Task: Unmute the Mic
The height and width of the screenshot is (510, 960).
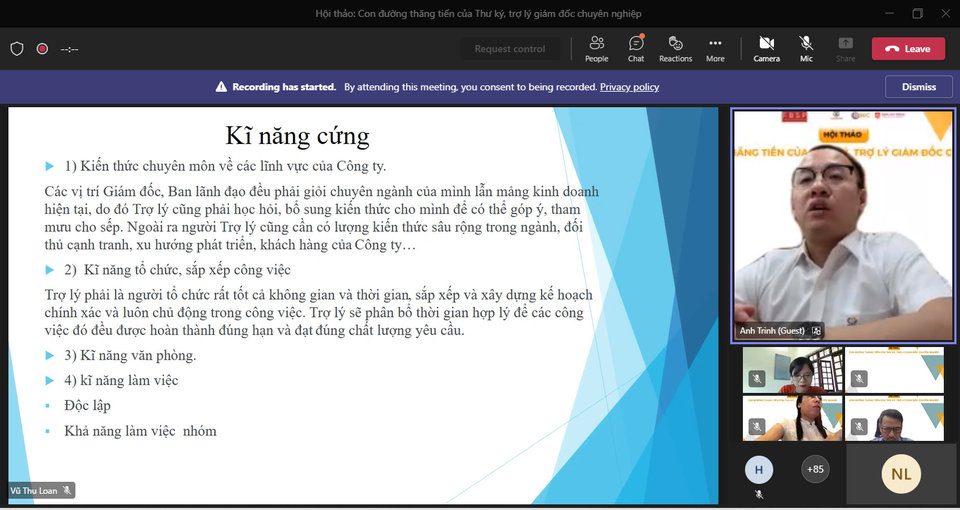Action: tap(806, 49)
